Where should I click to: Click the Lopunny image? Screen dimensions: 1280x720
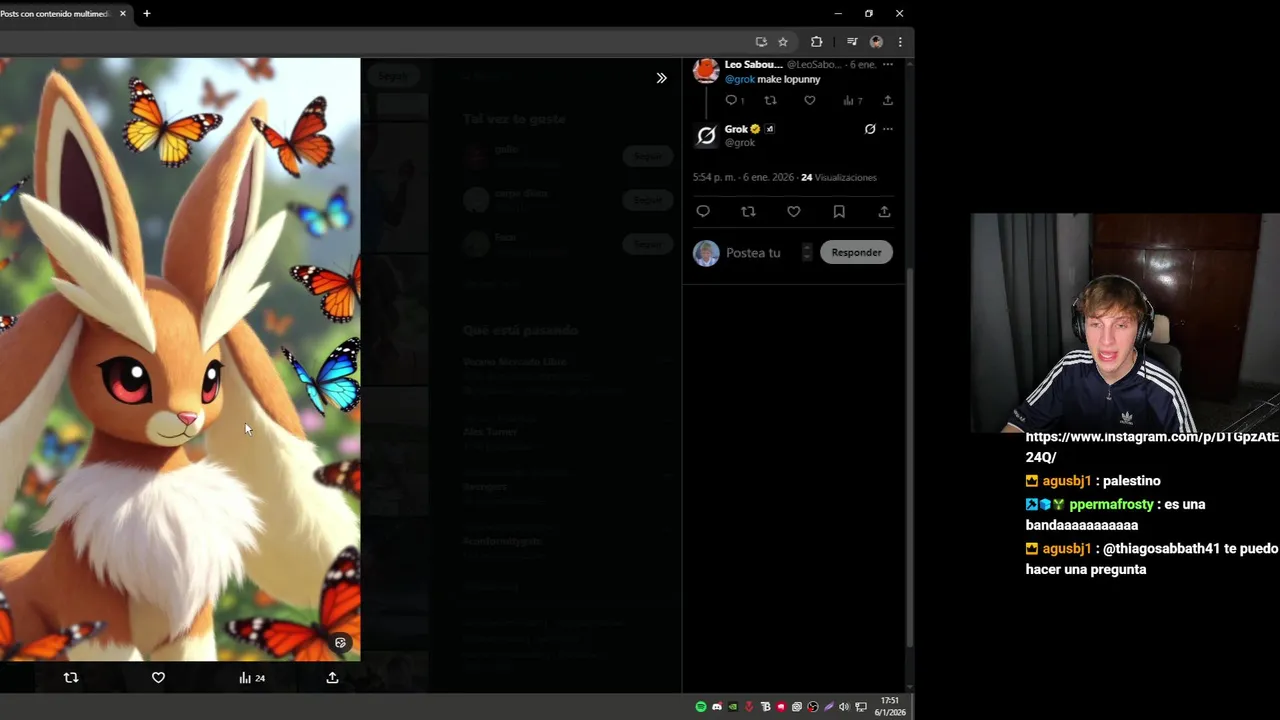[x=180, y=359]
